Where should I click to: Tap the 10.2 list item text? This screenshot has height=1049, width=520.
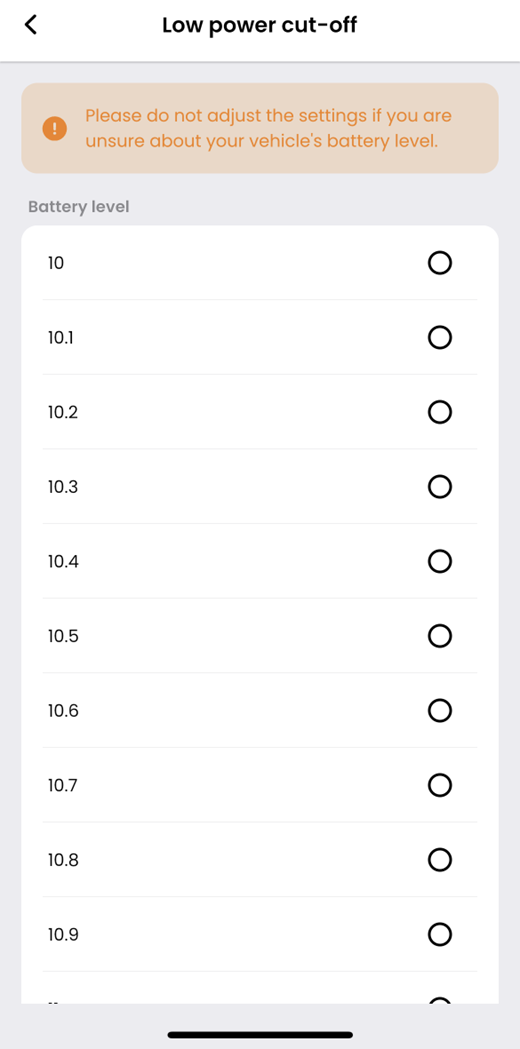coord(63,413)
